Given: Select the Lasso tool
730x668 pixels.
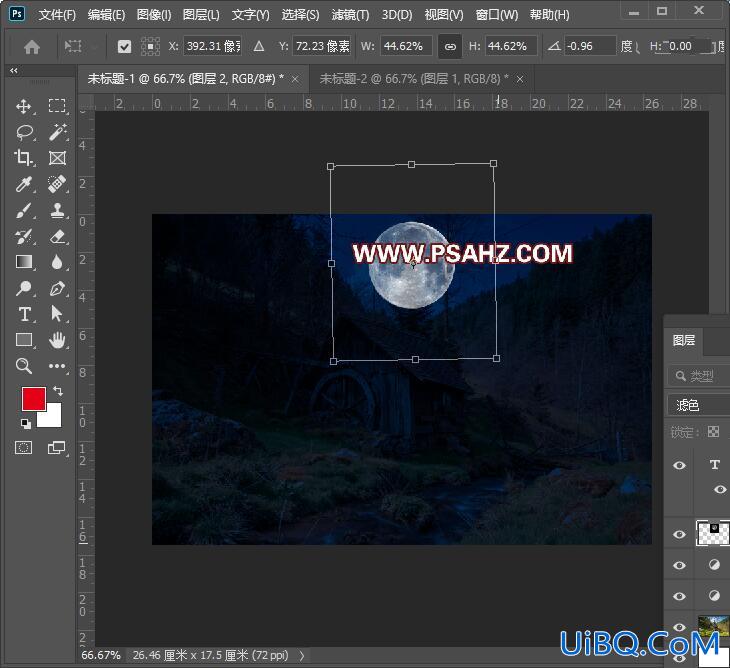Looking at the screenshot, I should [x=24, y=132].
